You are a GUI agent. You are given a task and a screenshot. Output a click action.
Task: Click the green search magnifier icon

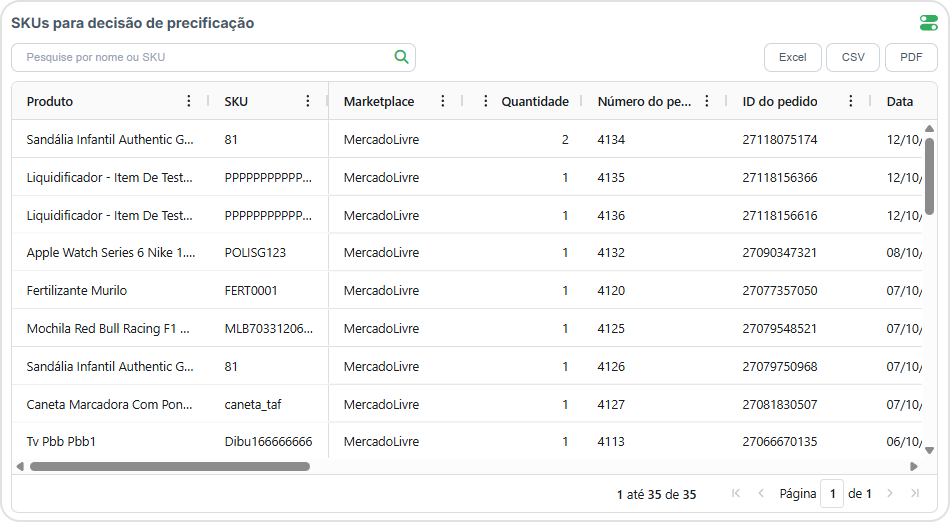401,57
